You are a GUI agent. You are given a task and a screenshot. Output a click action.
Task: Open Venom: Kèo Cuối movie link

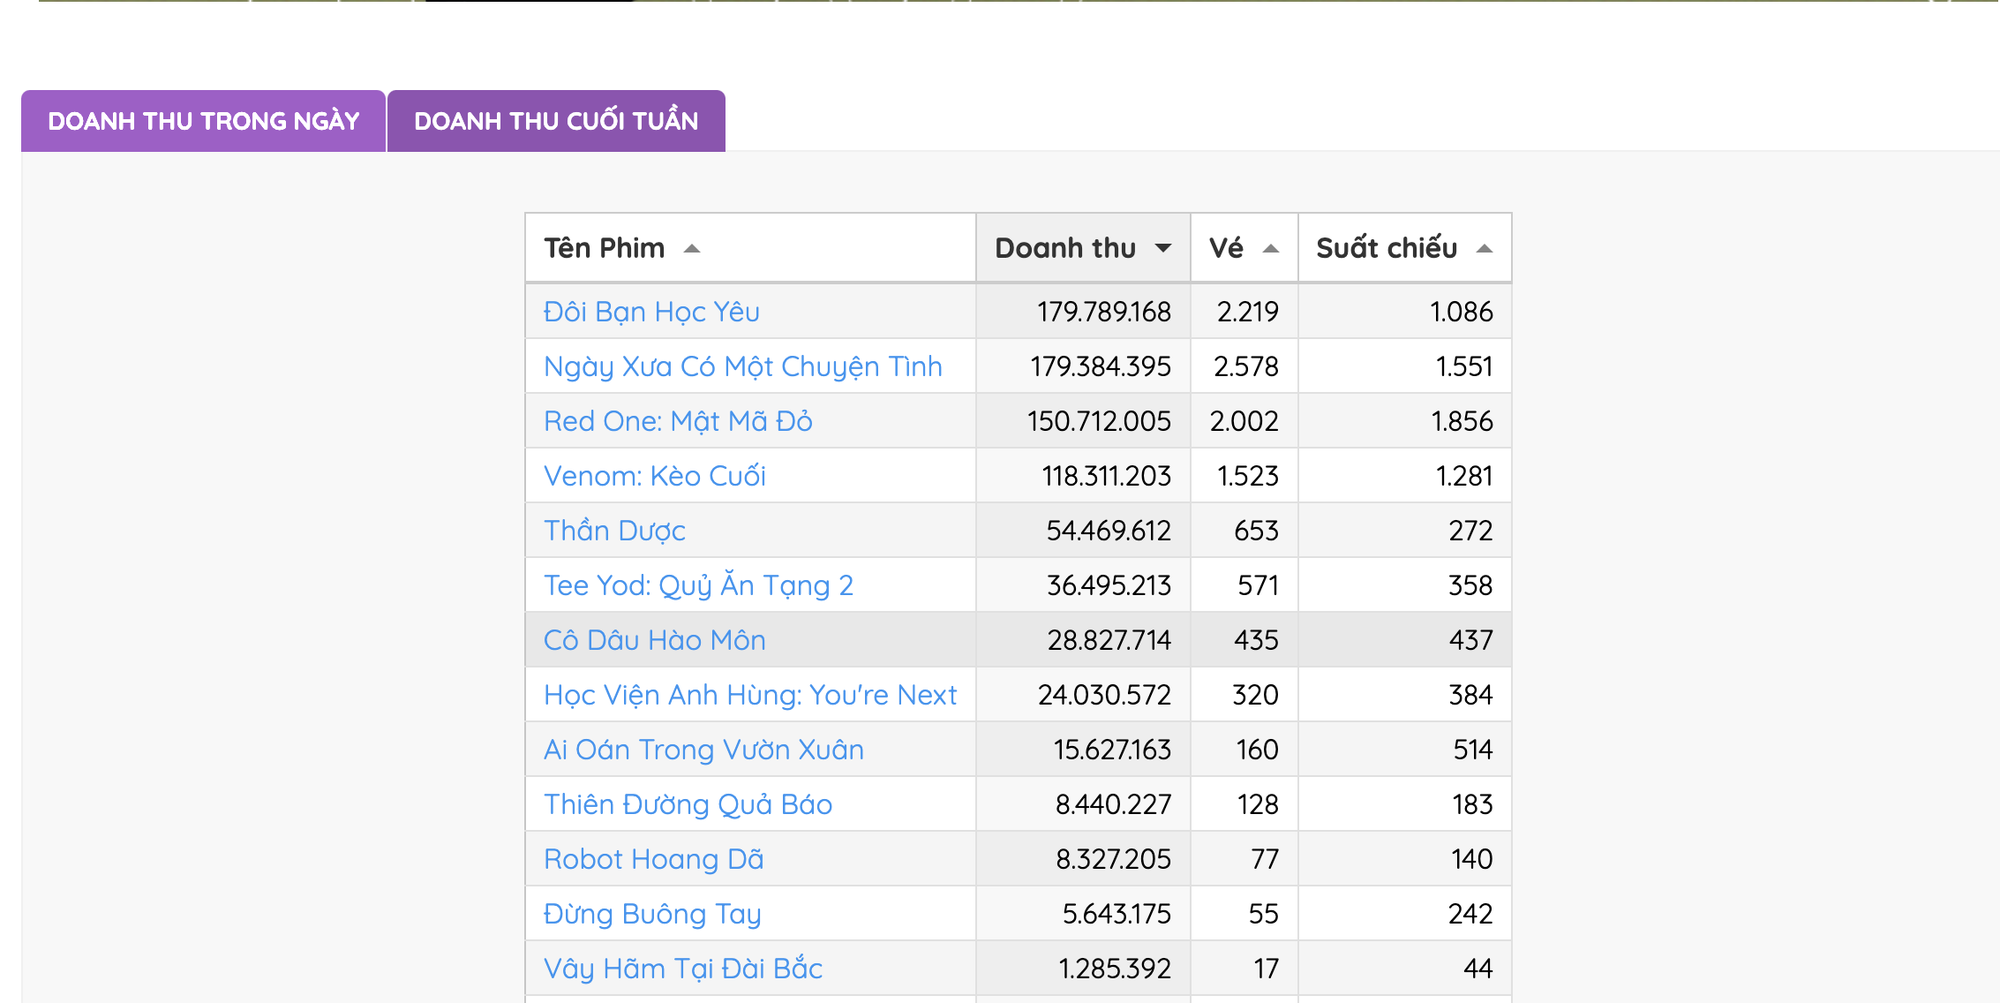coord(655,476)
